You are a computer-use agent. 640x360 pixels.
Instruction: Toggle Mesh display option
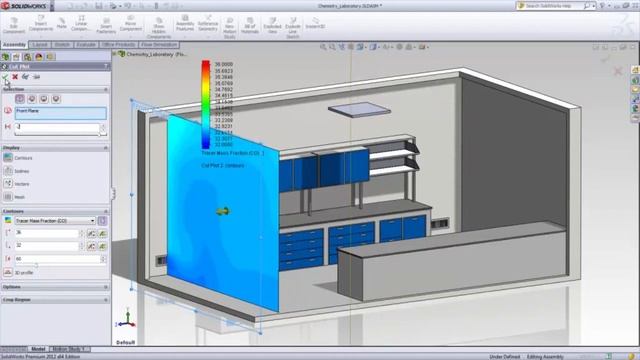click(x=8, y=197)
